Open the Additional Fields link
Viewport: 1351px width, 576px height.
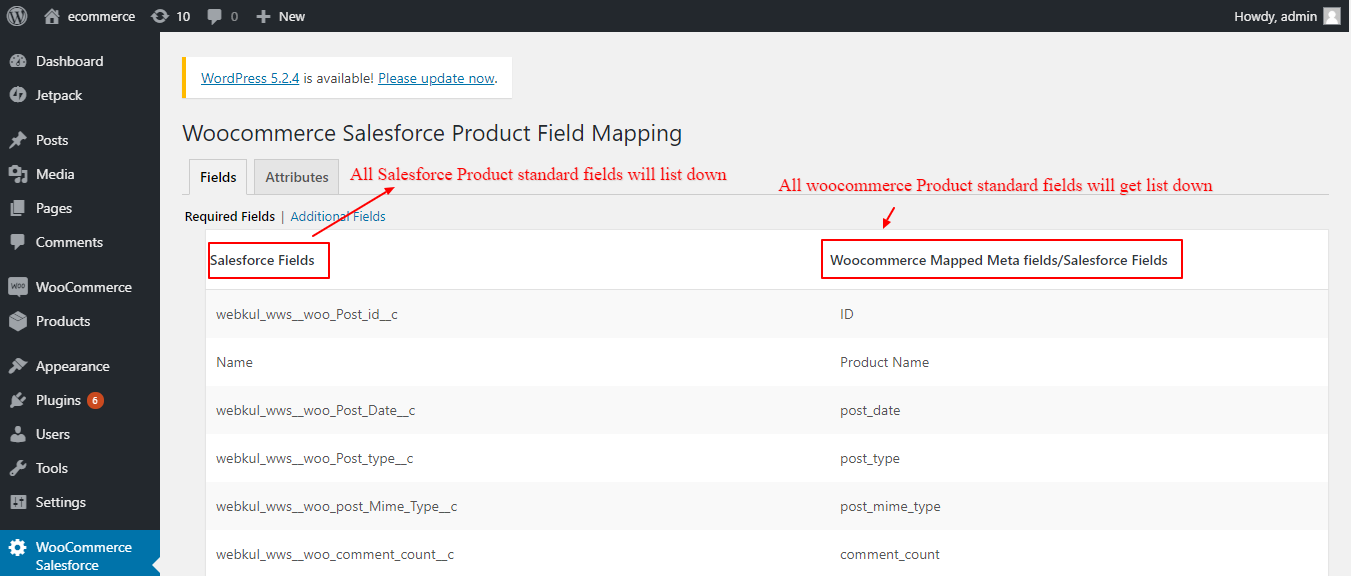tap(338, 216)
